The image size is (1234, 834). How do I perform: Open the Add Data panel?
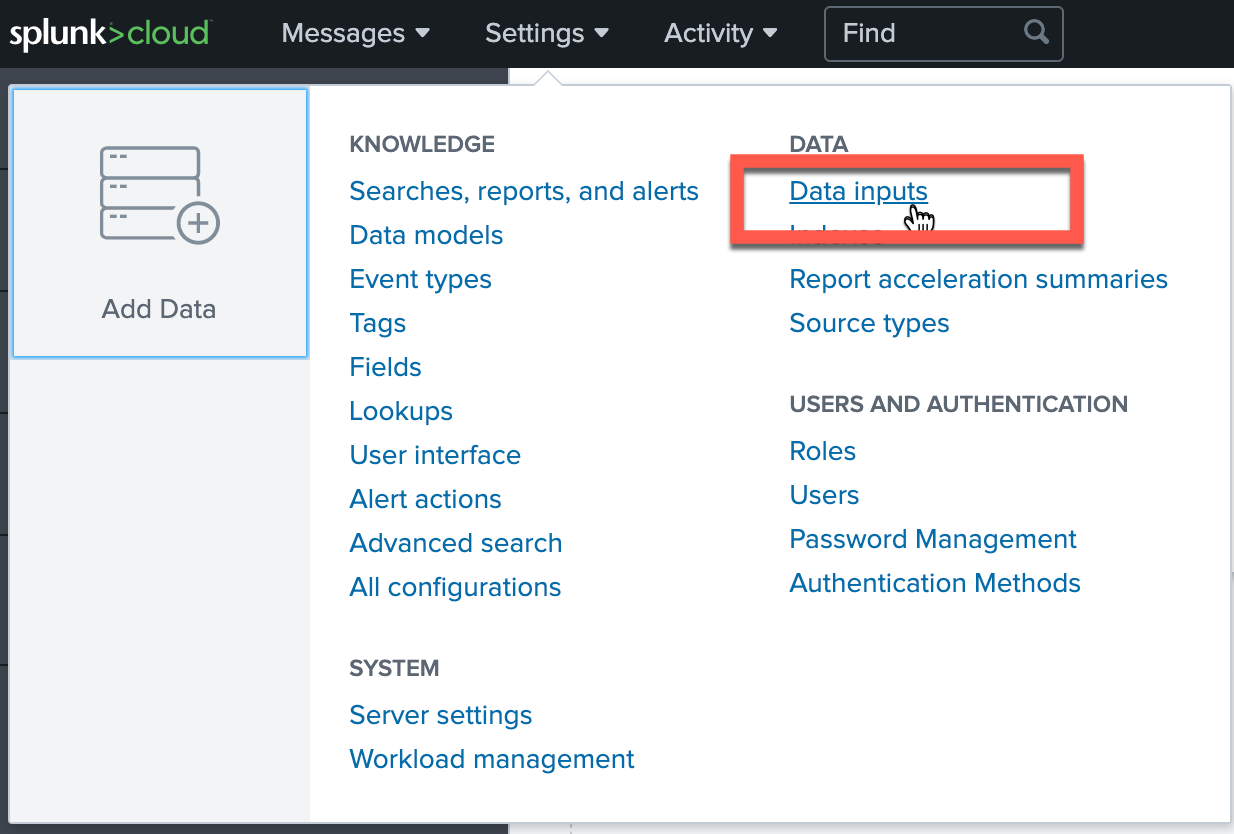pyautogui.click(x=159, y=222)
